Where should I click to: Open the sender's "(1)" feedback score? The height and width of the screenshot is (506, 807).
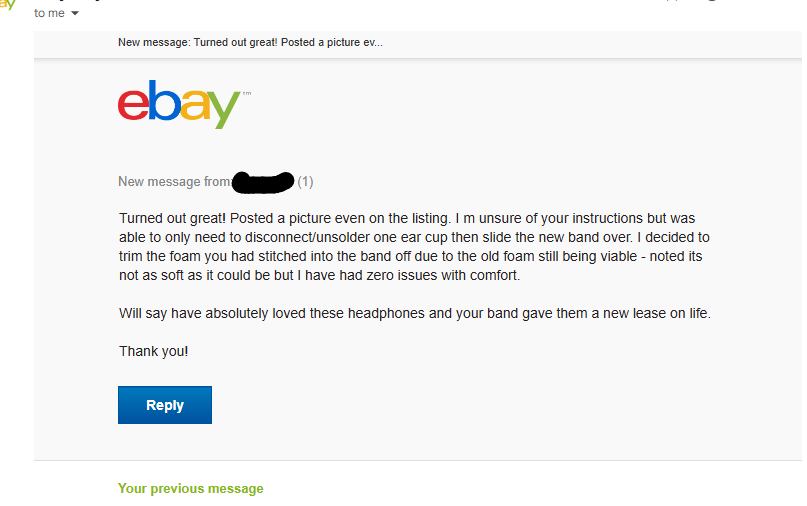(x=305, y=182)
